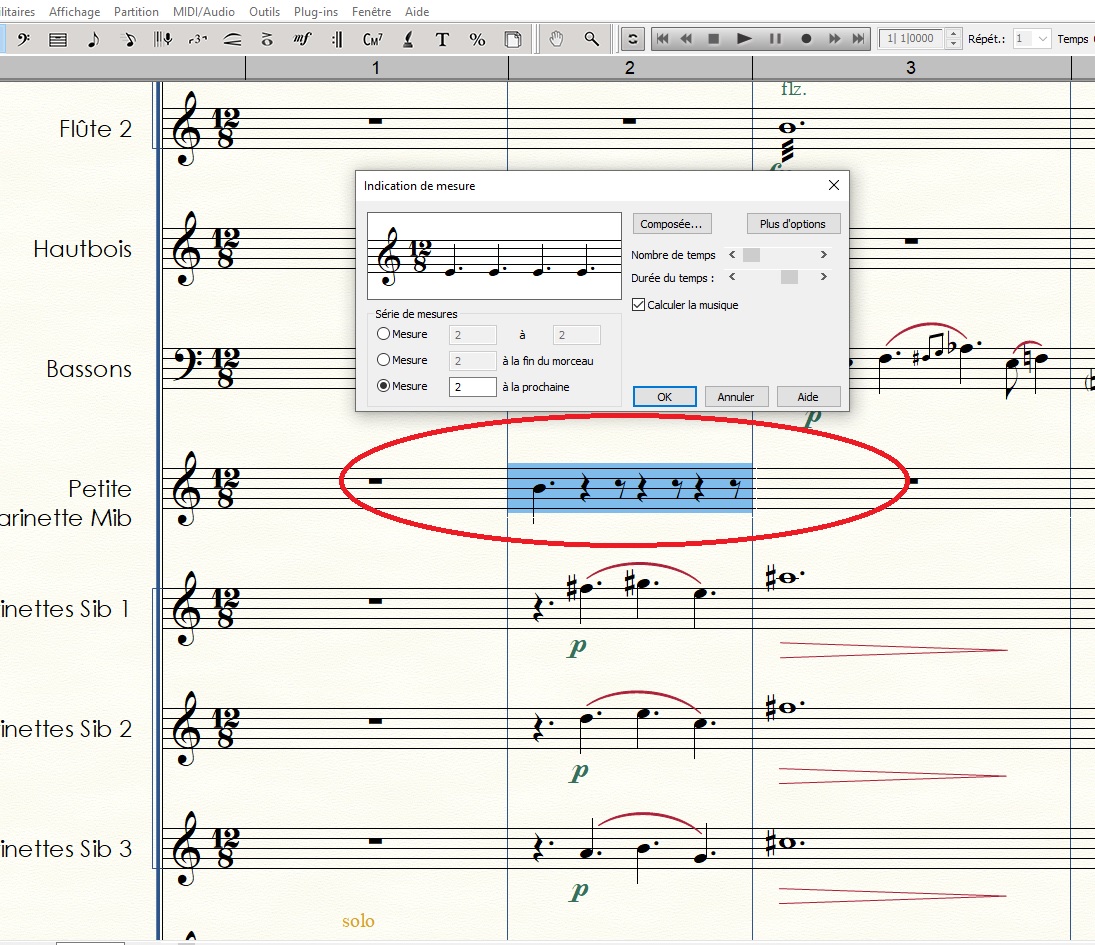The height and width of the screenshot is (945, 1095).
Task: Uncheck Calculer la musique checkbox
Action: pos(640,305)
